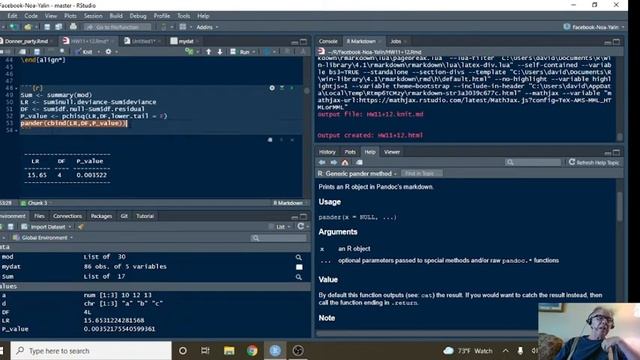Open the Jobs tab

pos(396,41)
